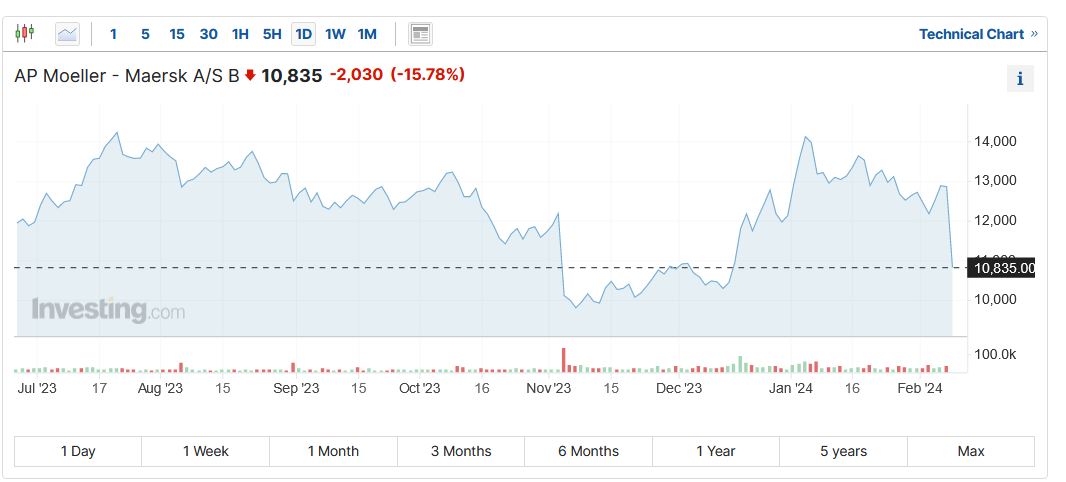Click the Investing.com watermark logo
The width and height of the screenshot is (1066, 482).
[108, 310]
